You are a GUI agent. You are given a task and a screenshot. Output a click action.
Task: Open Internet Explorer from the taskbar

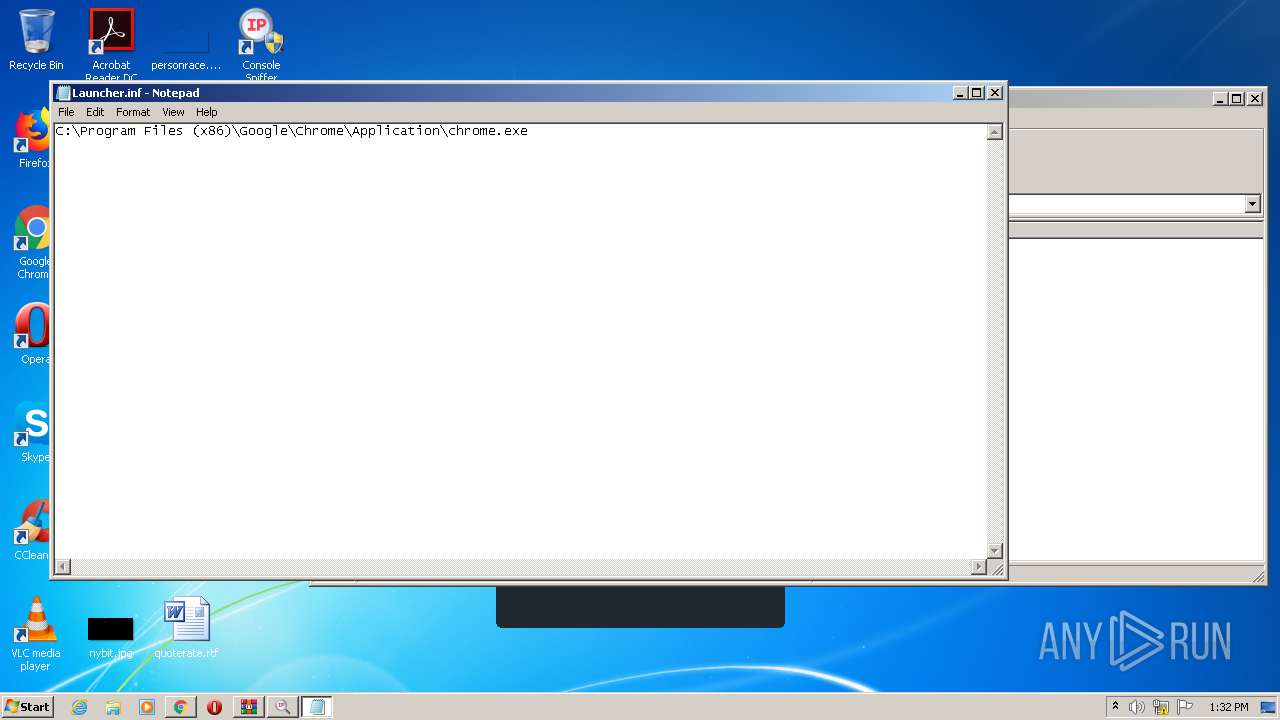(79, 707)
